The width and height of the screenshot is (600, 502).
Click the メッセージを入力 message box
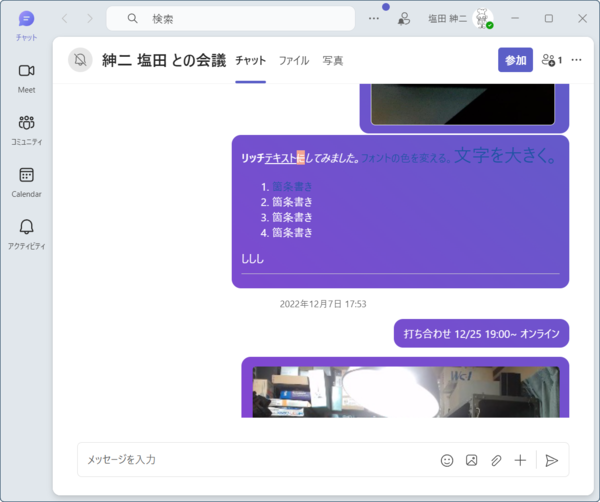(x=256, y=460)
